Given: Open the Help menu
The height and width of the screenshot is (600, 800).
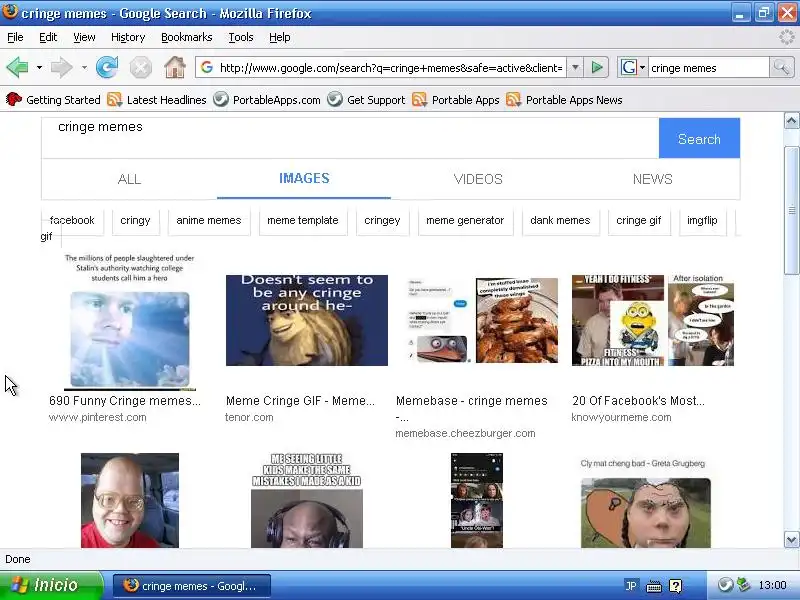Looking at the screenshot, I should pos(280,37).
